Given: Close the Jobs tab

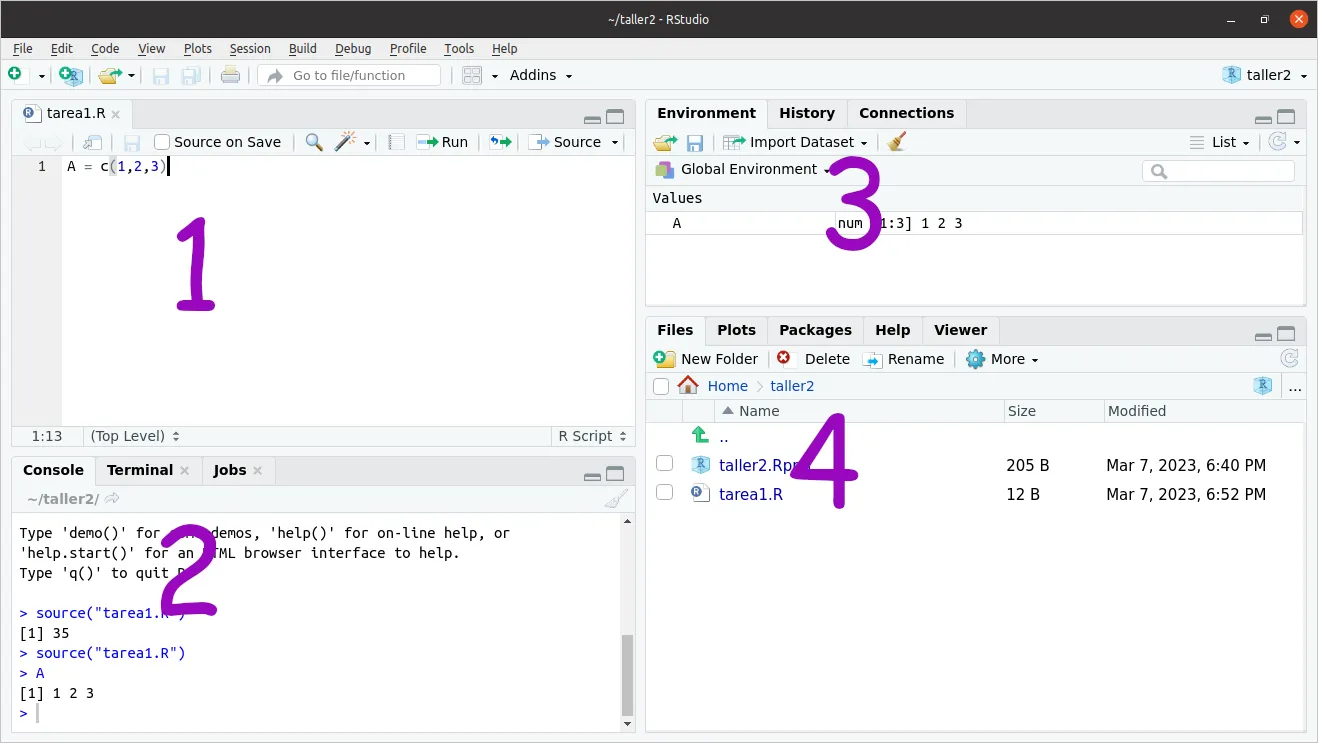Looking at the screenshot, I should [x=257, y=470].
